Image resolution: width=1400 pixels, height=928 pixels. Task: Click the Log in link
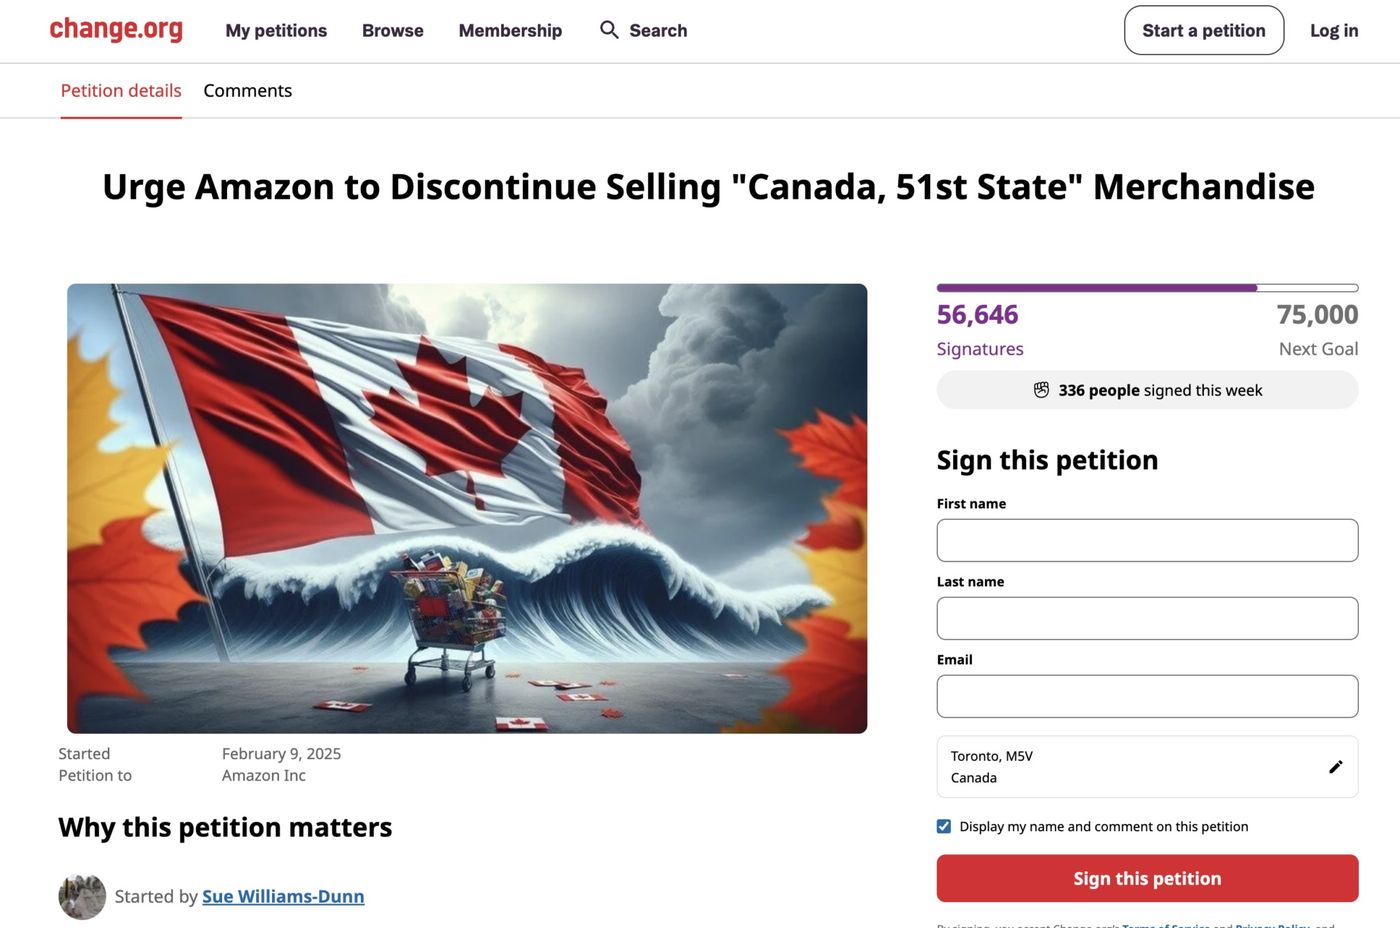1334,30
